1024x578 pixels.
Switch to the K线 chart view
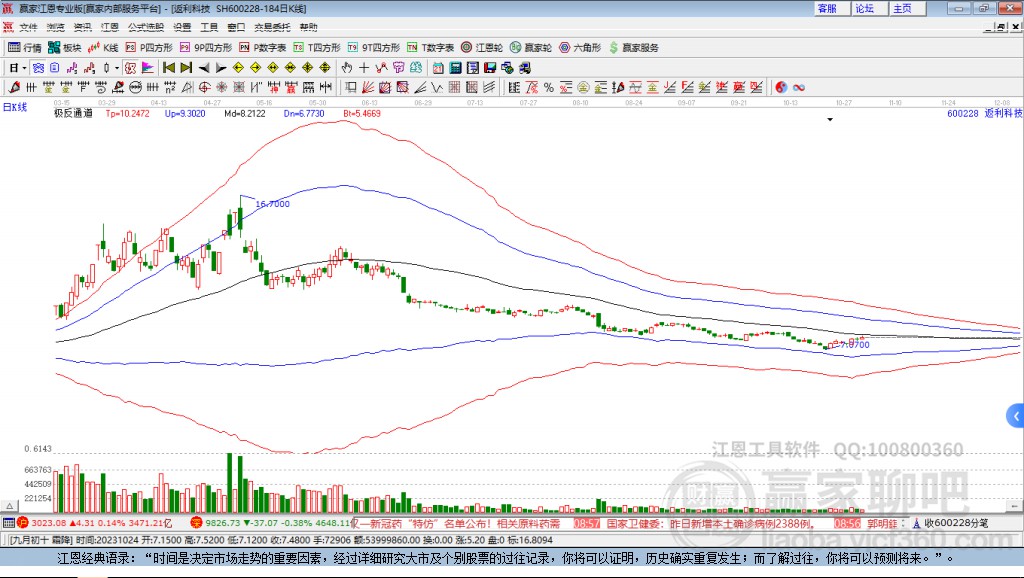103,48
